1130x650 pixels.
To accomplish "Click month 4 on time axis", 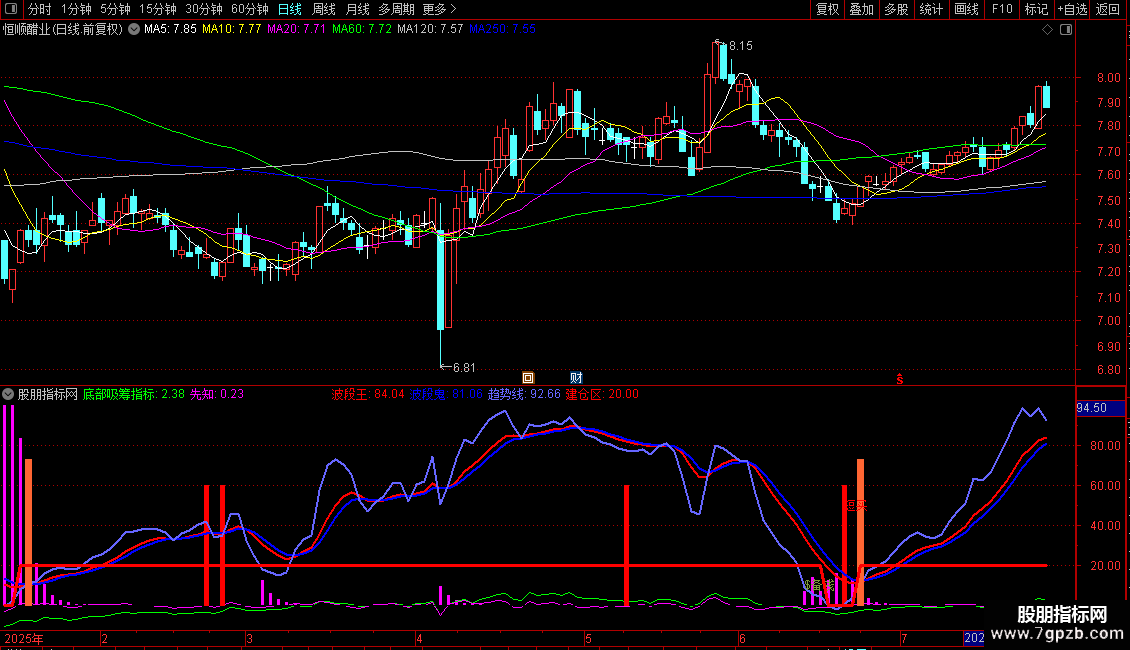I will tap(419, 638).
